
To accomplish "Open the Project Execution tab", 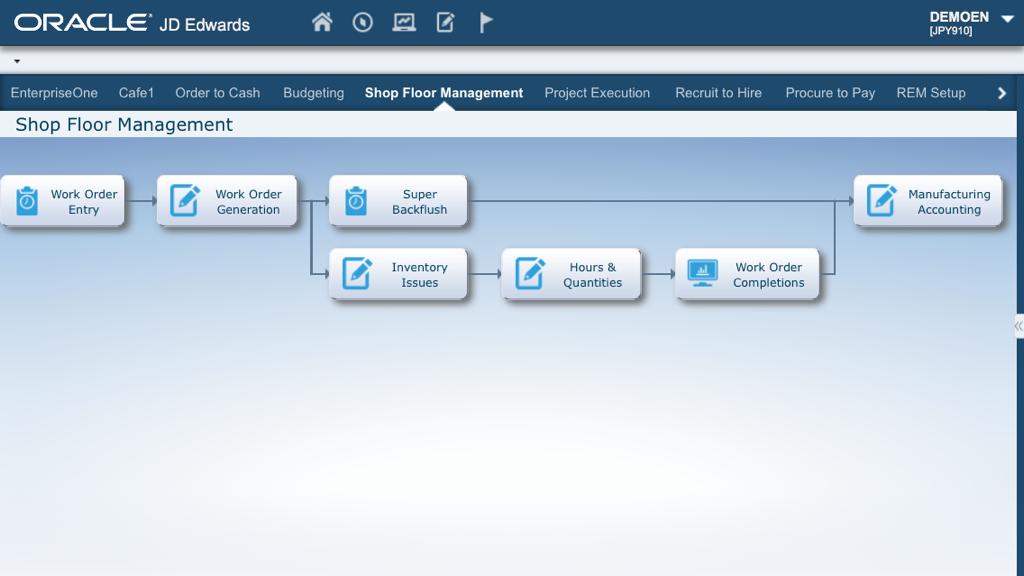I will pyautogui.click(x=598, y=93).
